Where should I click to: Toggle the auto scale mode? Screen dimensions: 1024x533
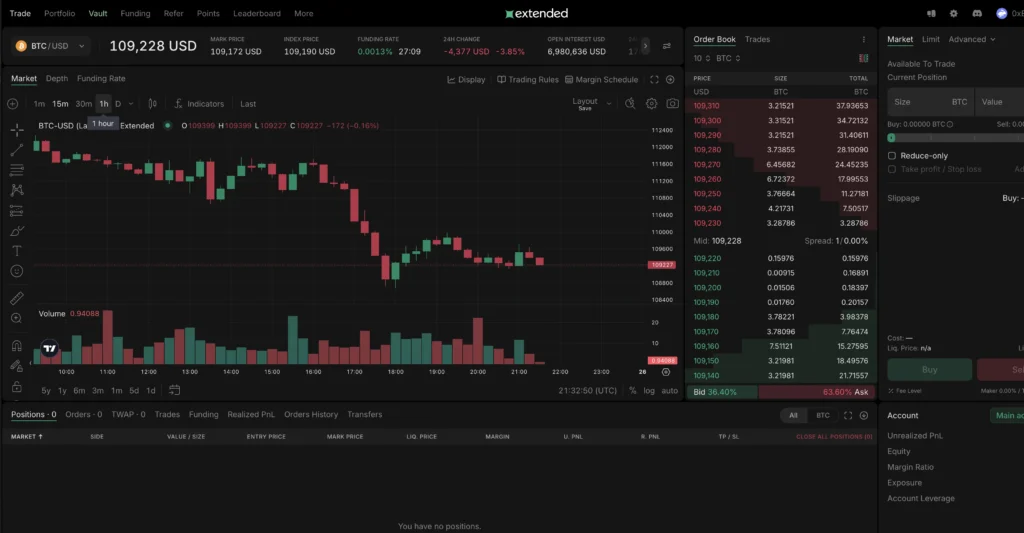tap(669, 391)
